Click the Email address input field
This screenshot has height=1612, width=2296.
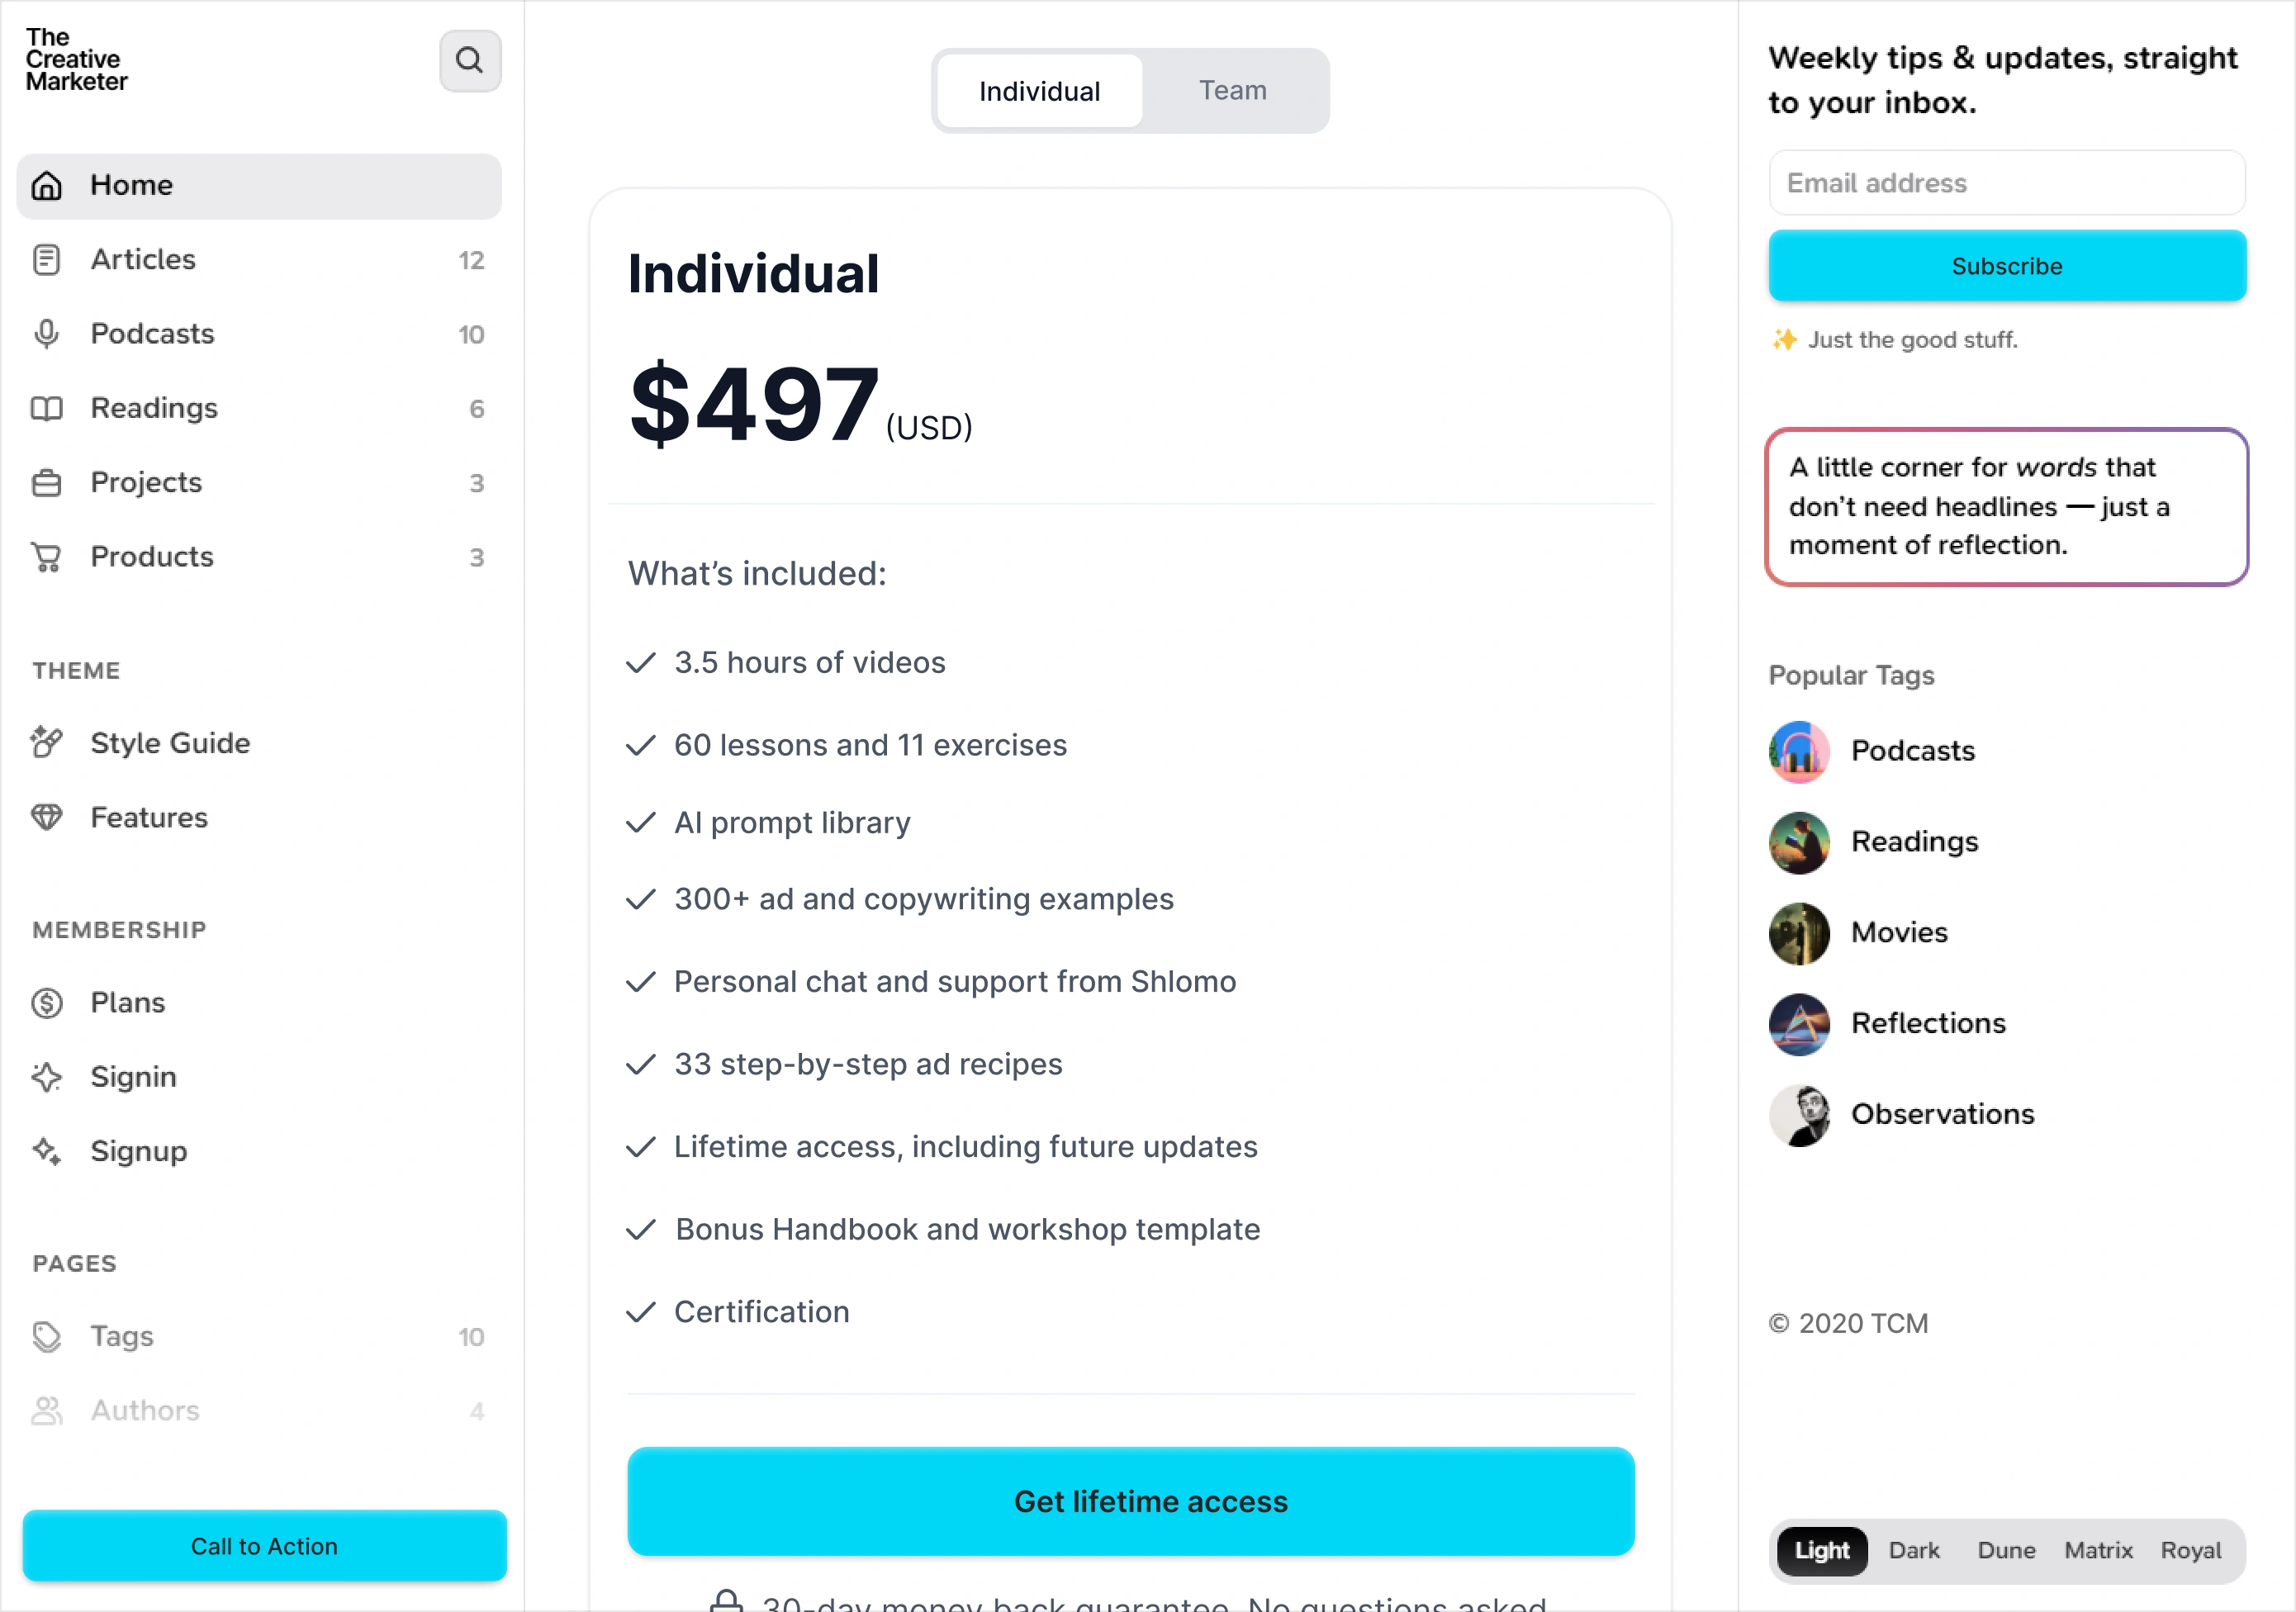2006,183
